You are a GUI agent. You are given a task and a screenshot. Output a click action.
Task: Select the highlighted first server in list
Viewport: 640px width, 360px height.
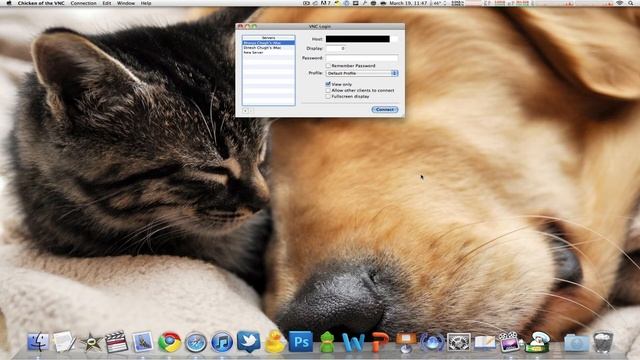click(268, 42)
